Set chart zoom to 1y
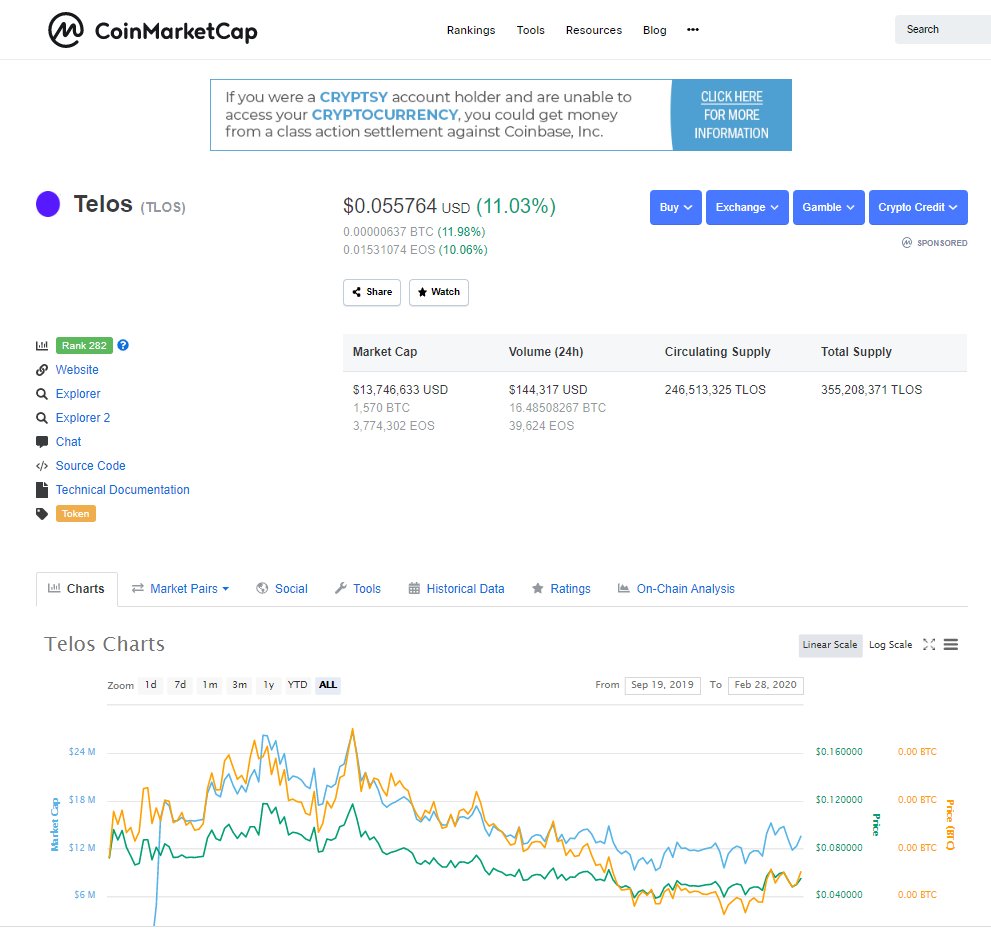Viewport: 991px width, 935px height. [269, 685]
